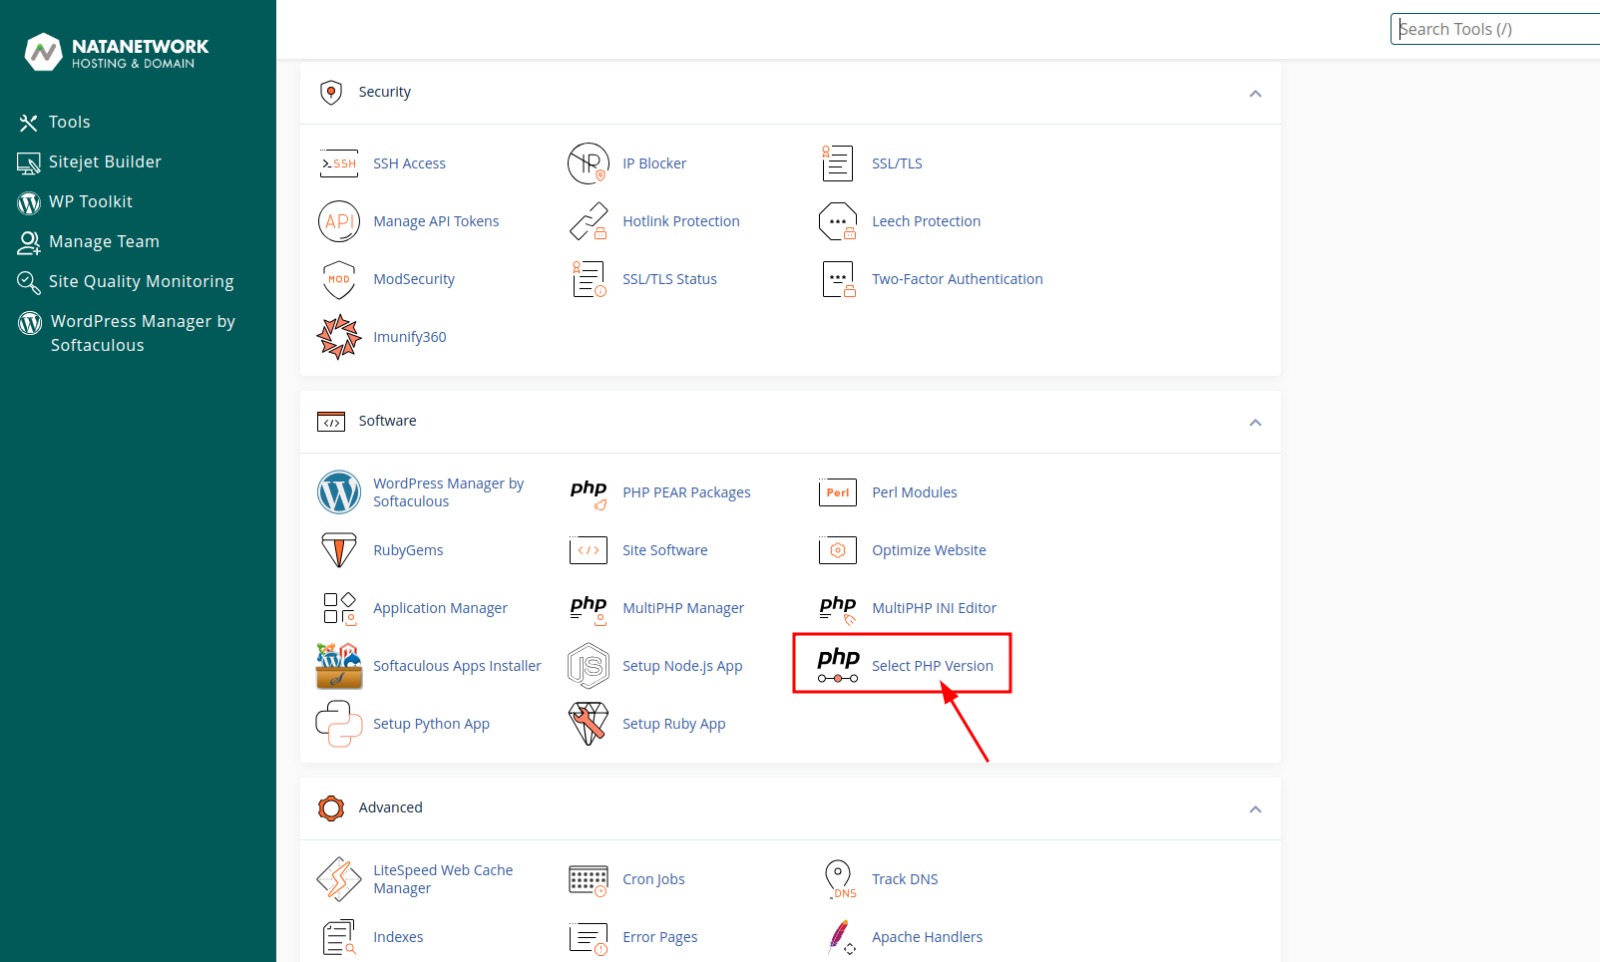The image size is (1600, 962).
Task: Click the ModSecurity shield icon
Action: (339, 279)
